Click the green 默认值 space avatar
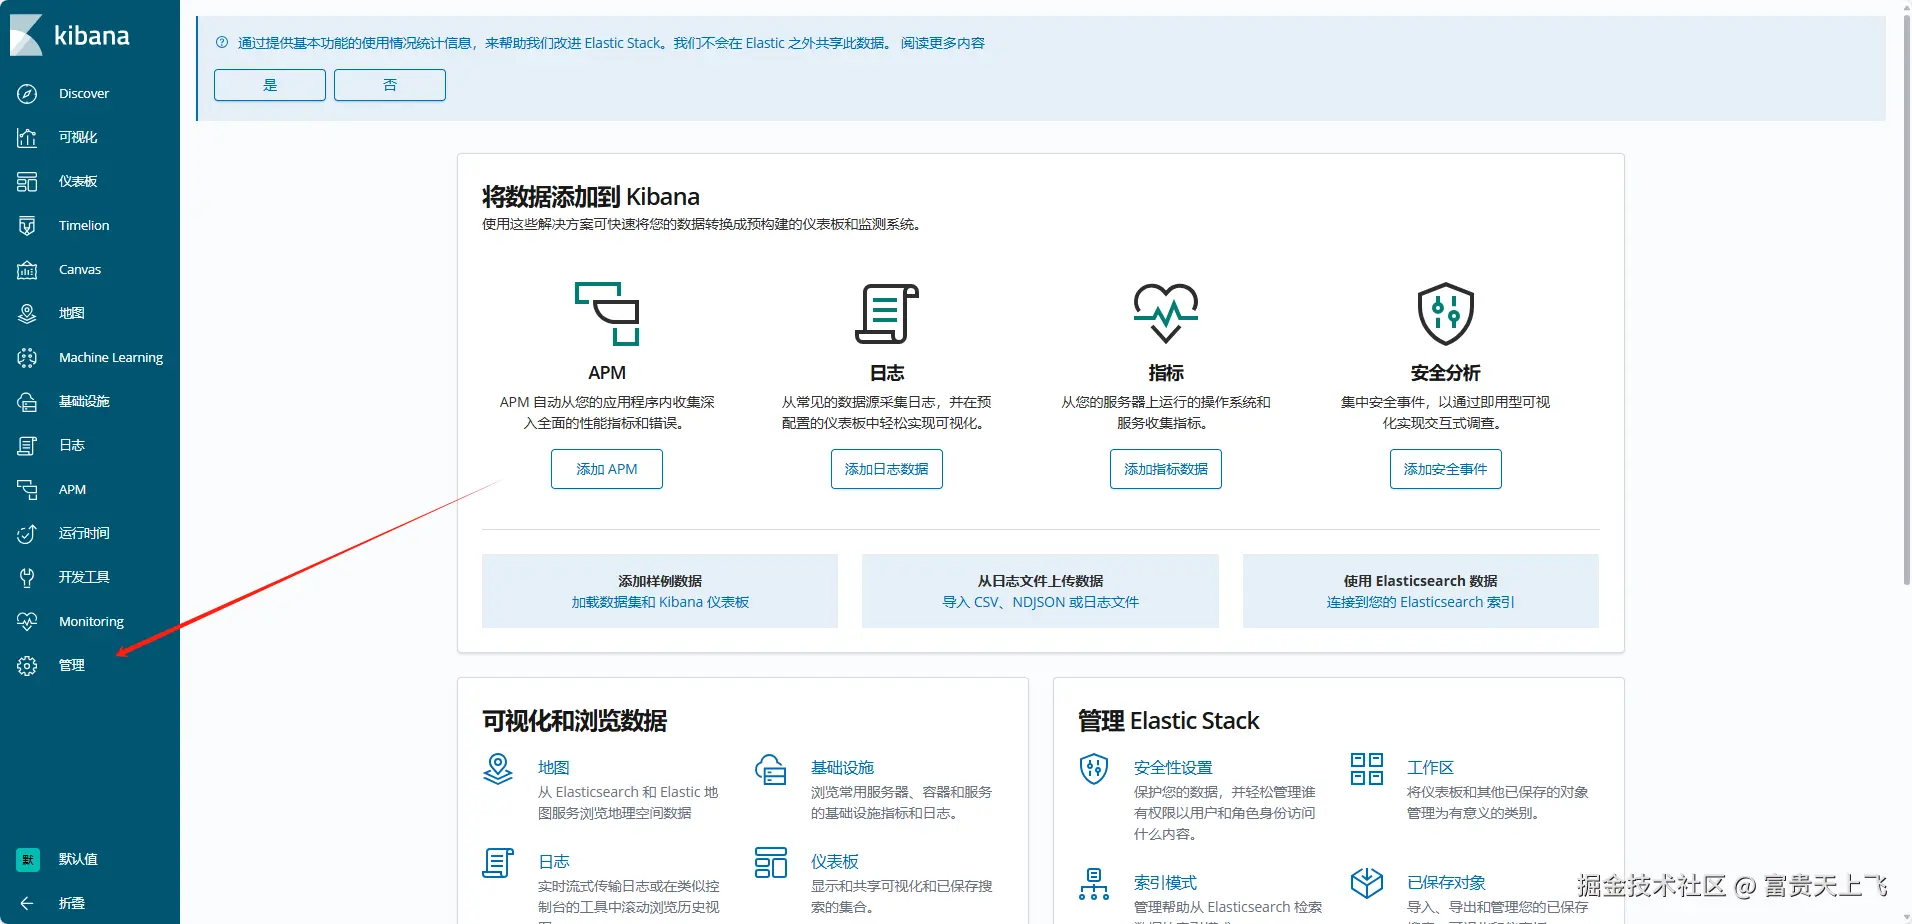The image size is (1912, 924). (x=28, y=860)
